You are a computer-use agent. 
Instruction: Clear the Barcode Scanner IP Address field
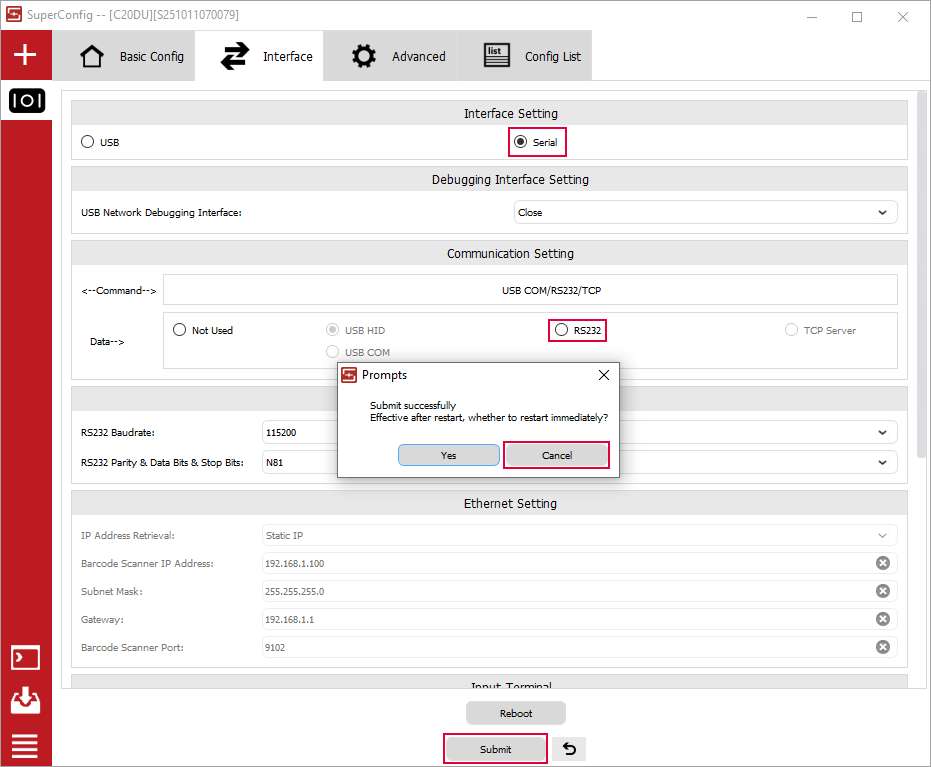coord(882,563)
